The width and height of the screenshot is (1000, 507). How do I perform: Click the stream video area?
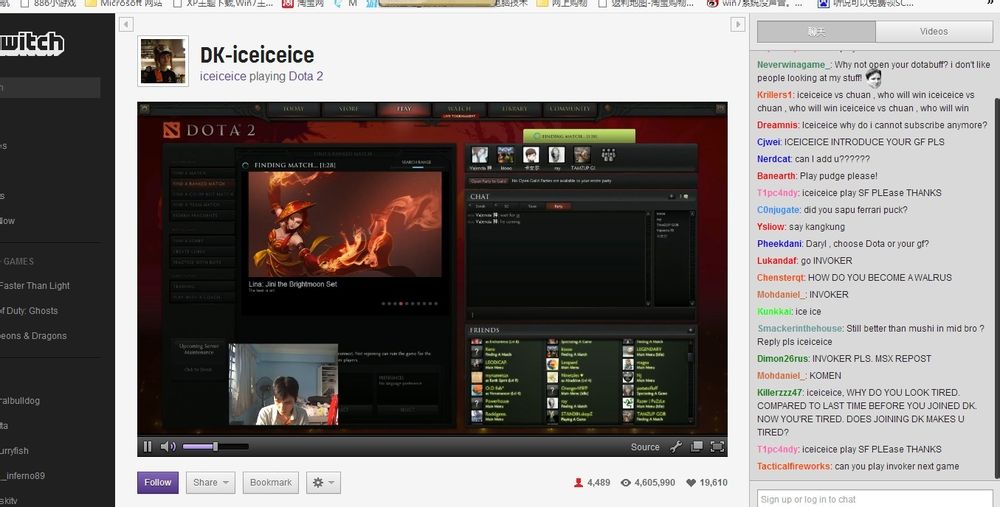[432, 269]
